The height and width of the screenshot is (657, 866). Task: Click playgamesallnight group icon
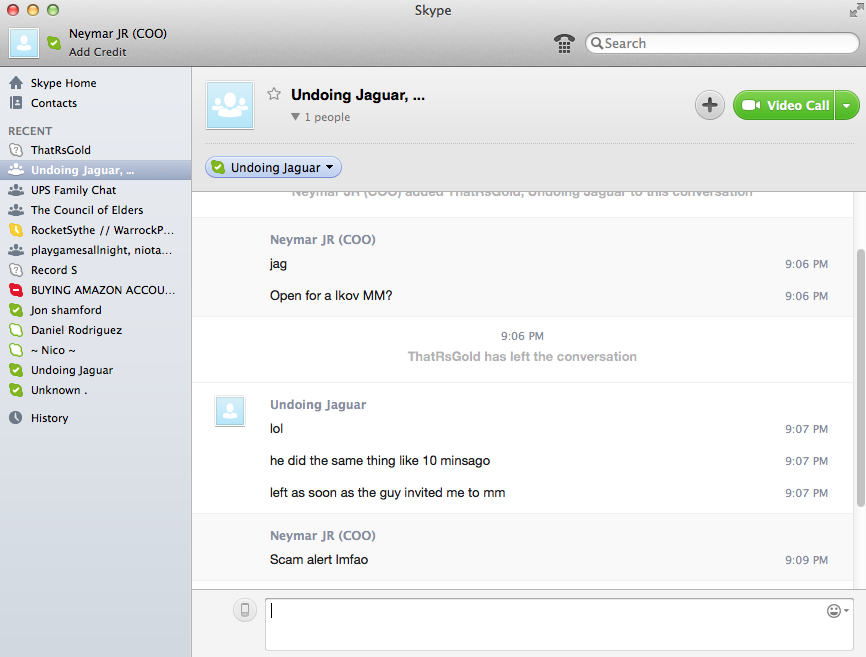[x=16, y=250]
